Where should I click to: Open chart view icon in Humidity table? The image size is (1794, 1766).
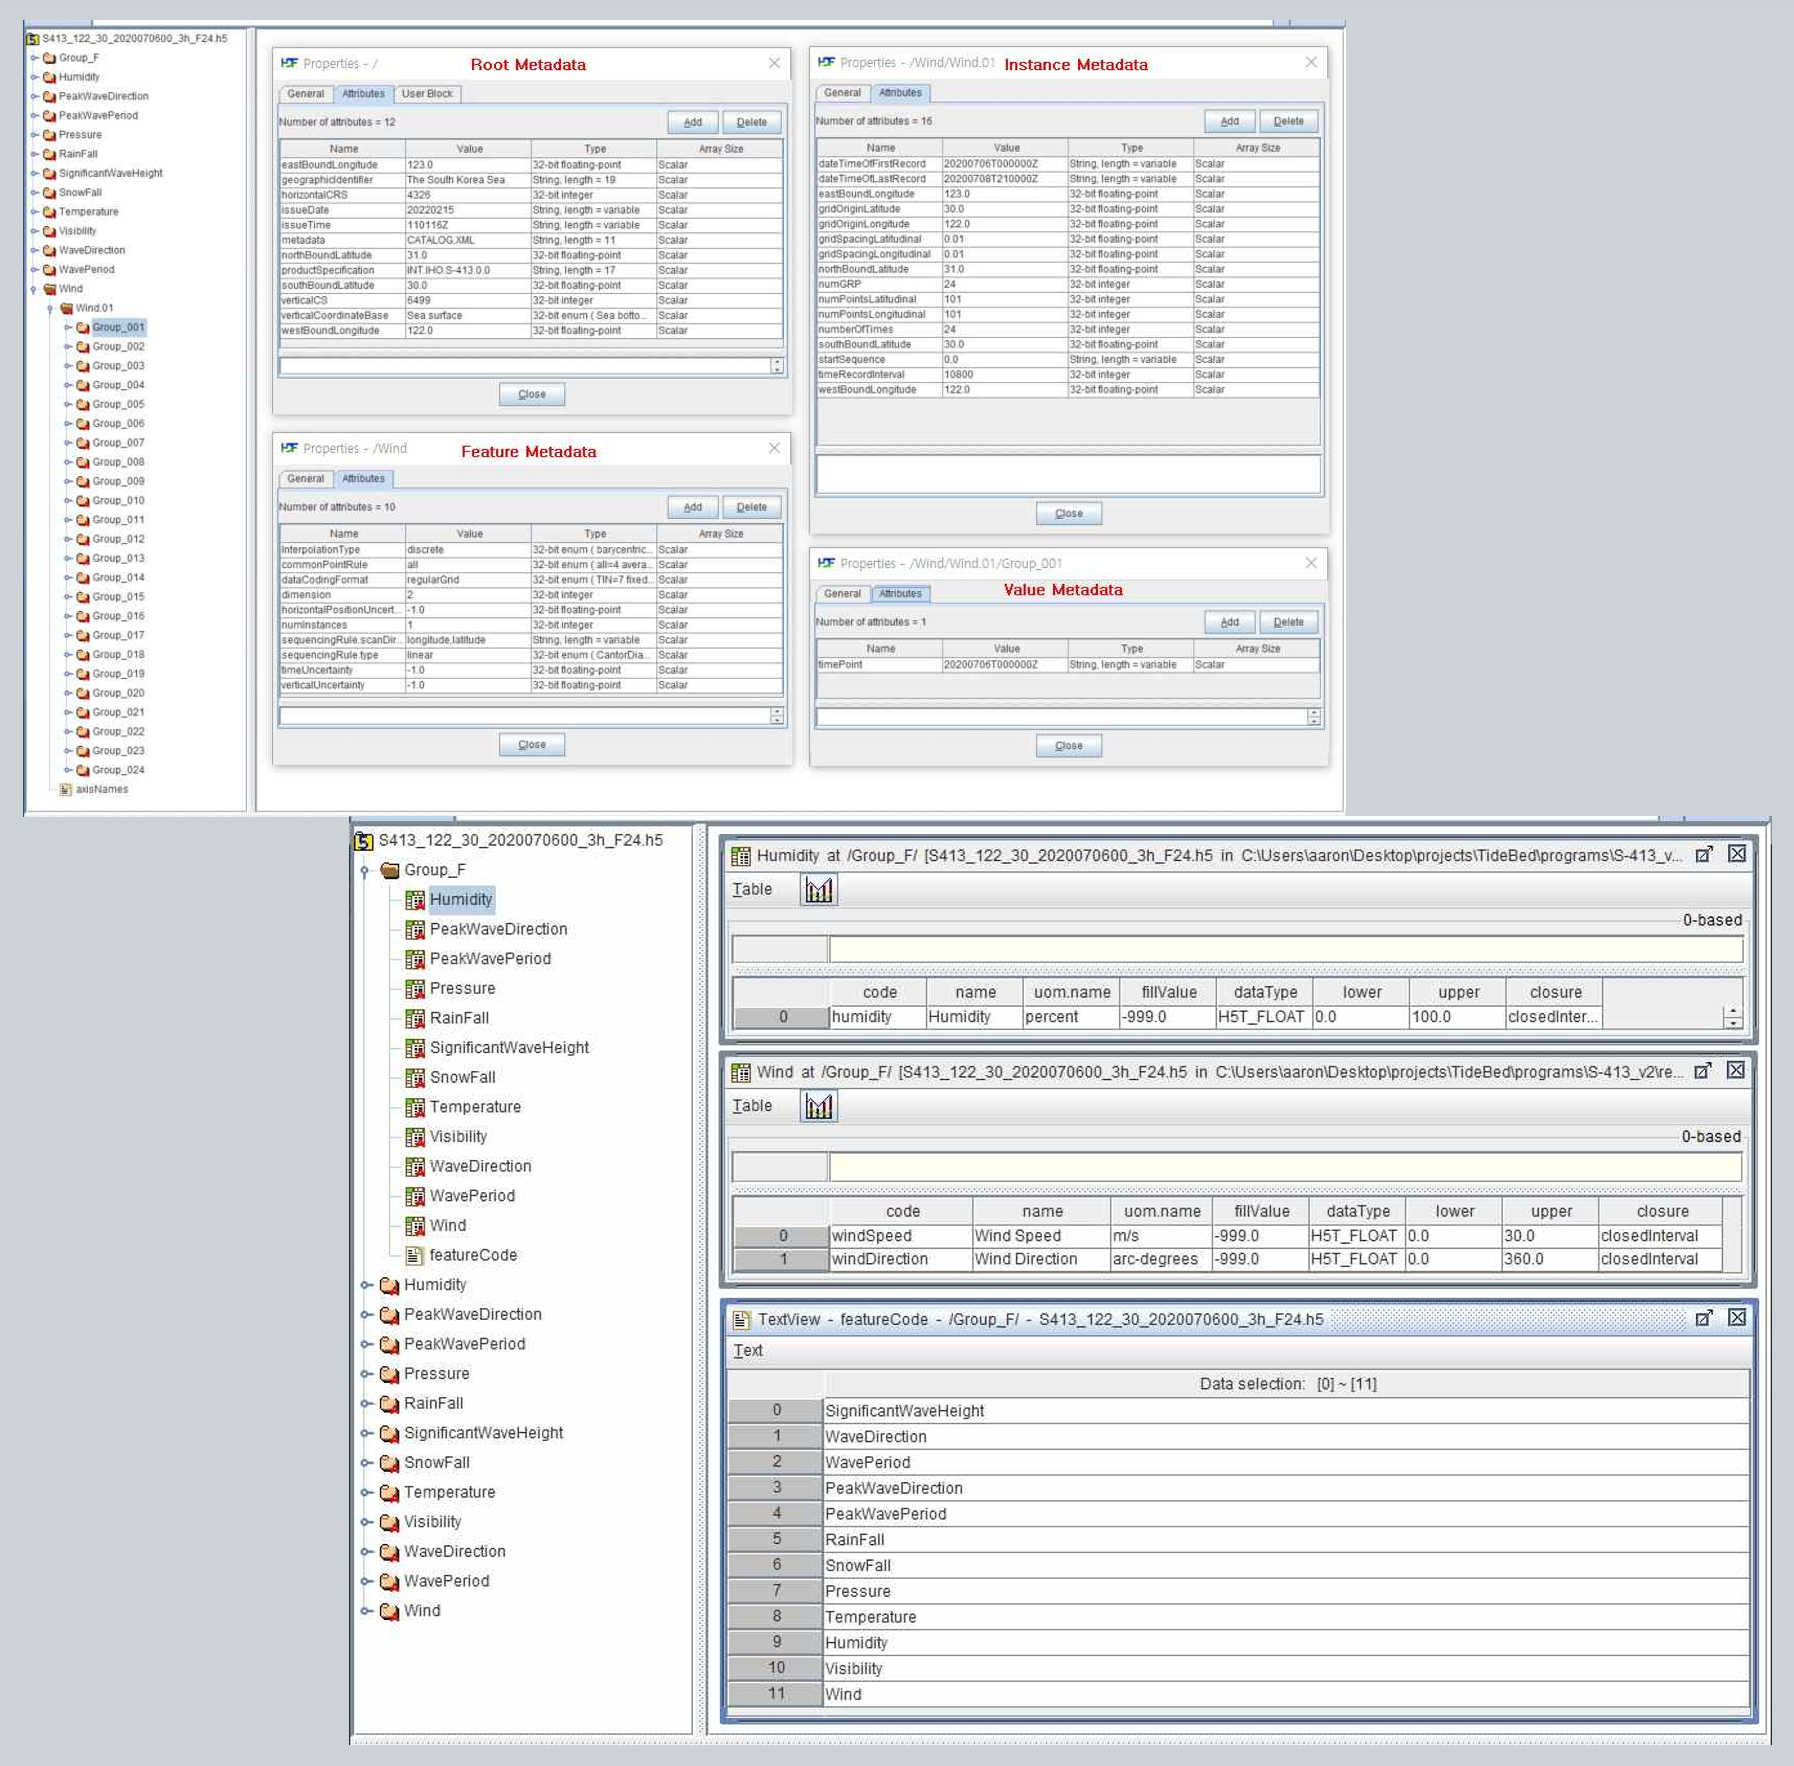coord(818,889)
